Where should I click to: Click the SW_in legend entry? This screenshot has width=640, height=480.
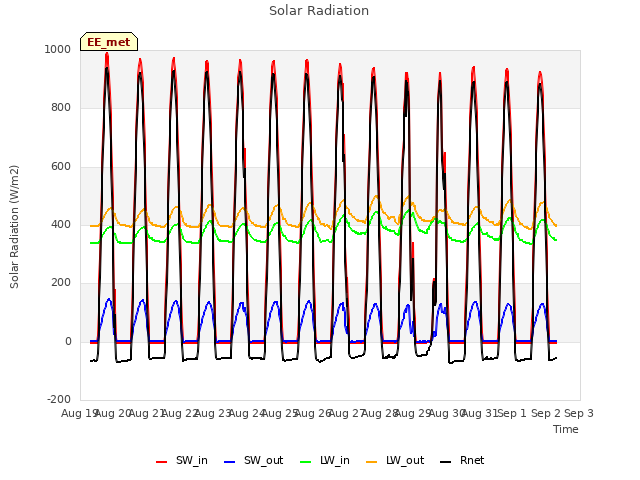182,460
